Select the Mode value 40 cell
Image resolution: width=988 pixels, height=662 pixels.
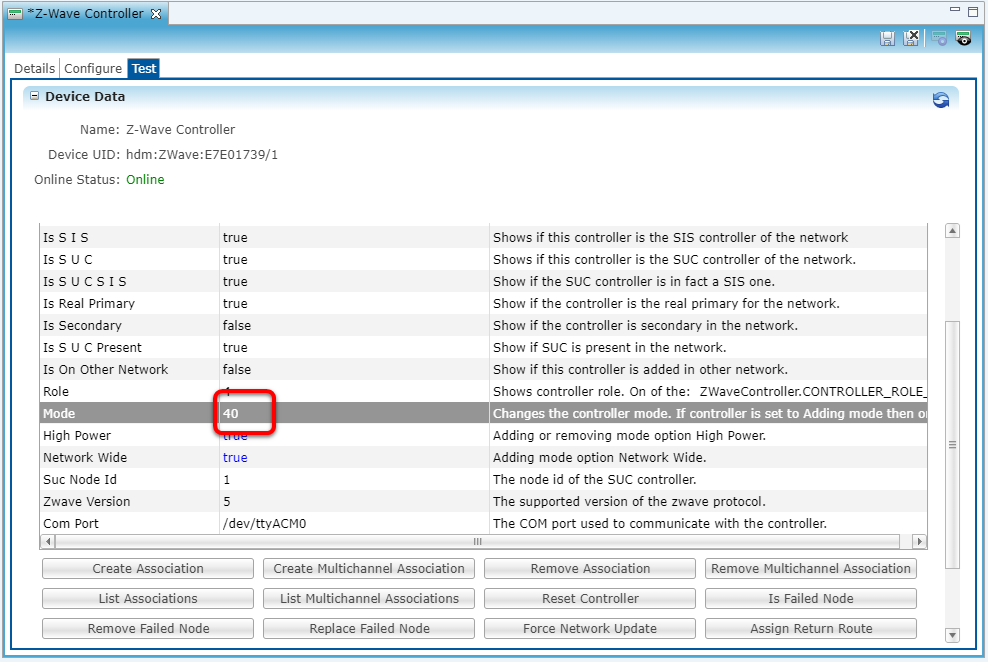point(354,413)
